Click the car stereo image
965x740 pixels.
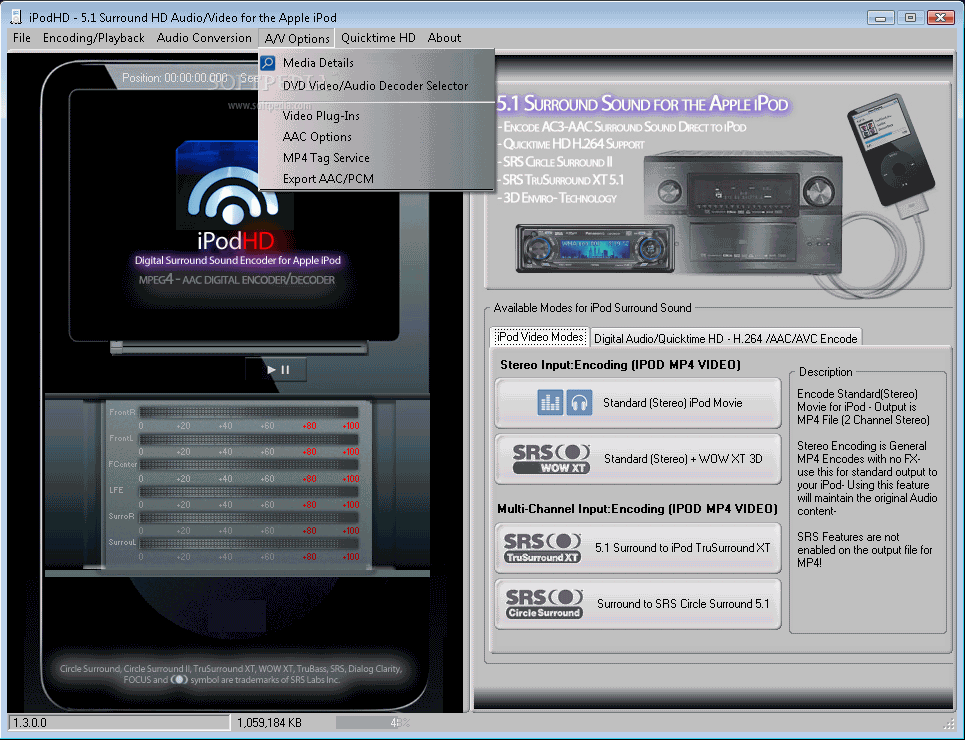595,249
